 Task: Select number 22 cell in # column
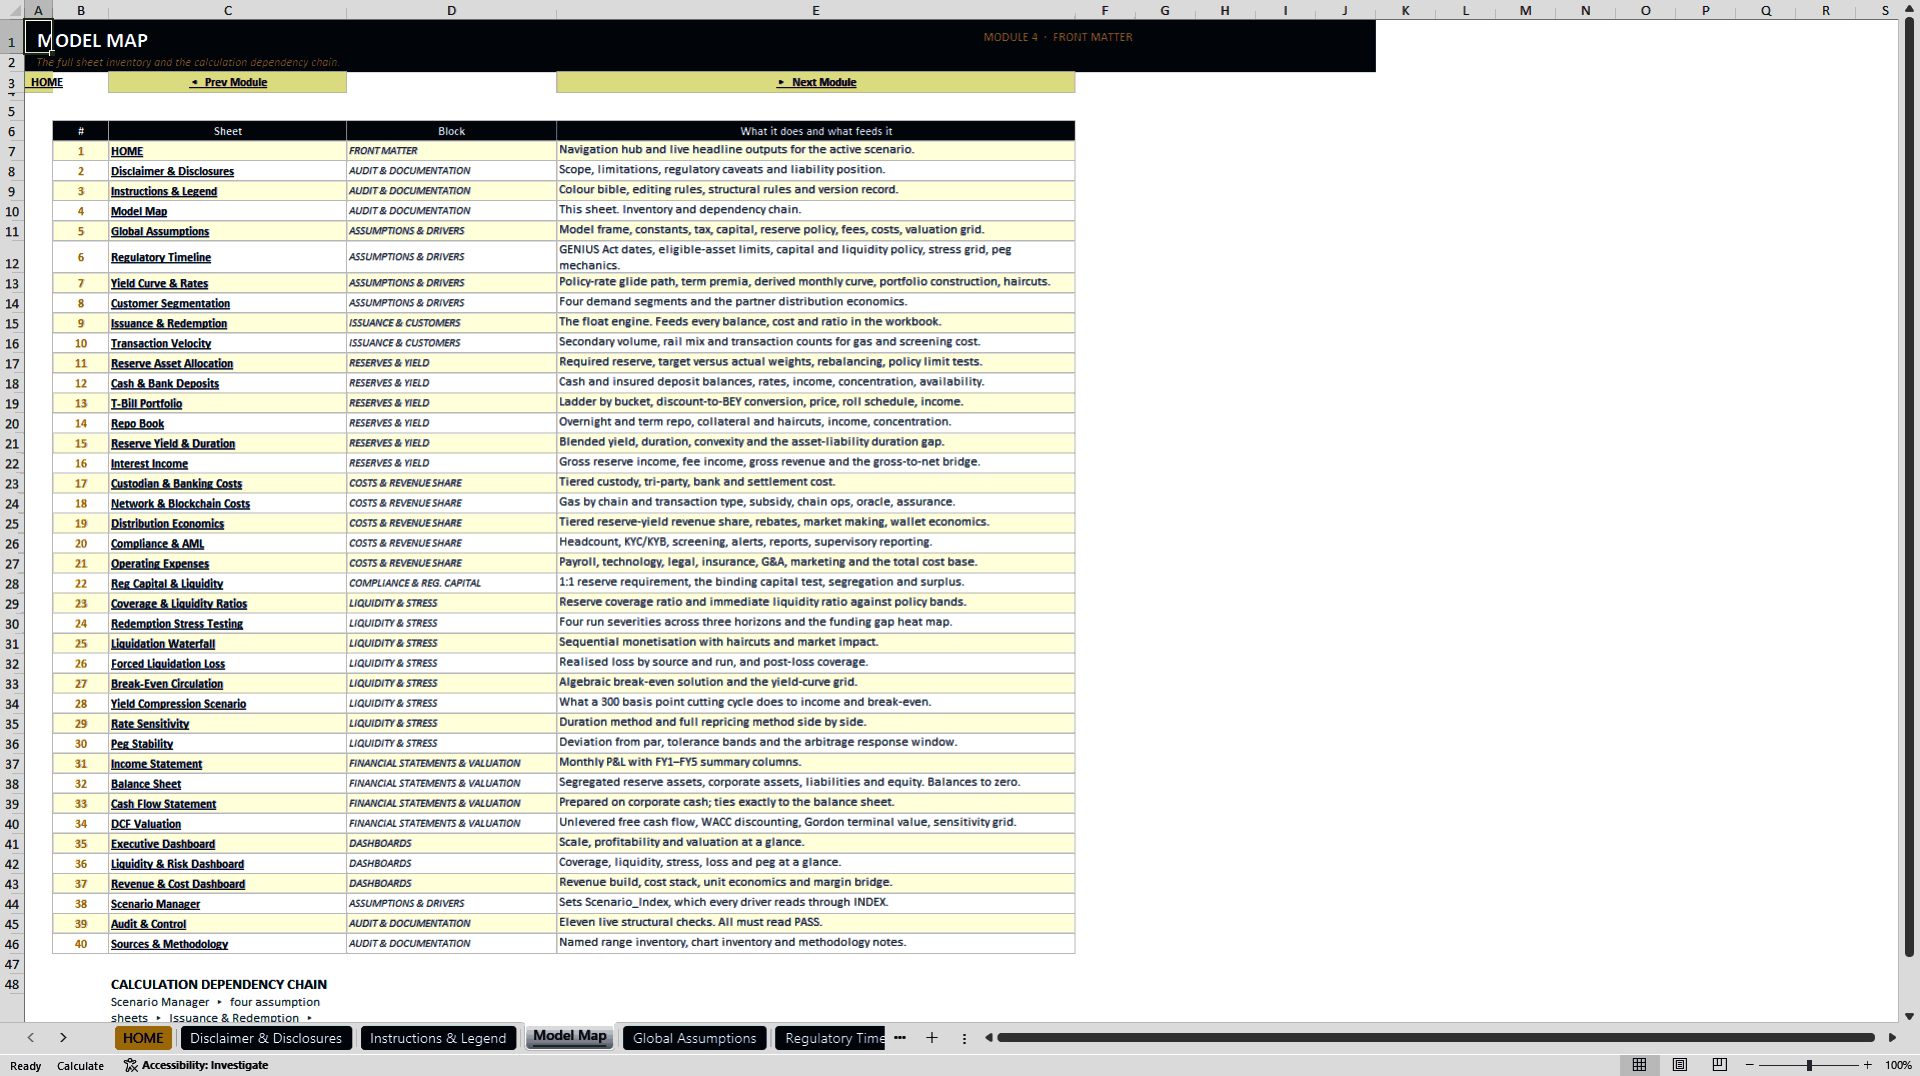(x=81, y=583)
